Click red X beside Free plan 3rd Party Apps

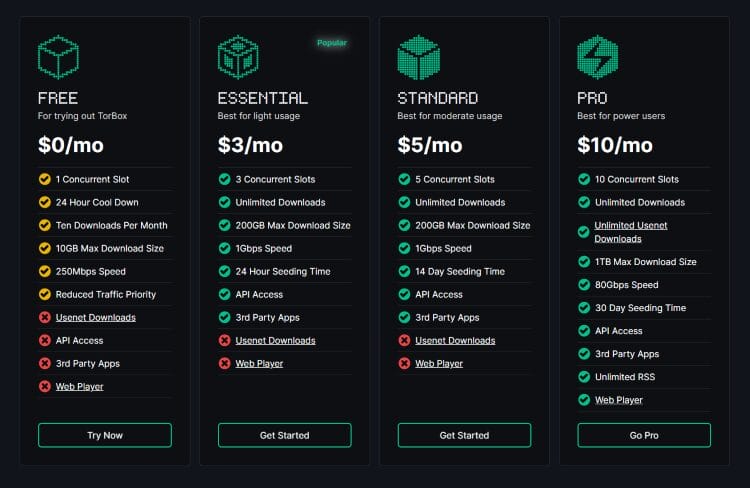tap(44, 363)
